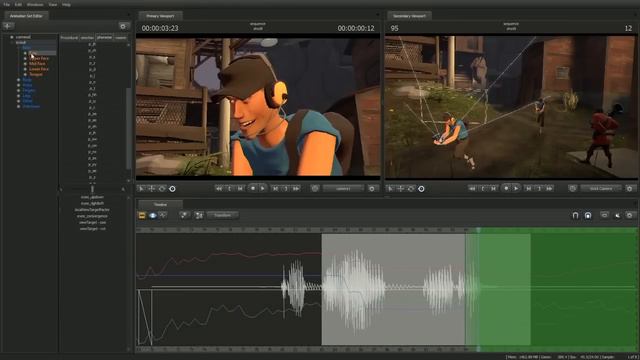Switch timeline to Motion Editor mode
640x360 pixels.
pyautogui.click(x=153, y=215)
